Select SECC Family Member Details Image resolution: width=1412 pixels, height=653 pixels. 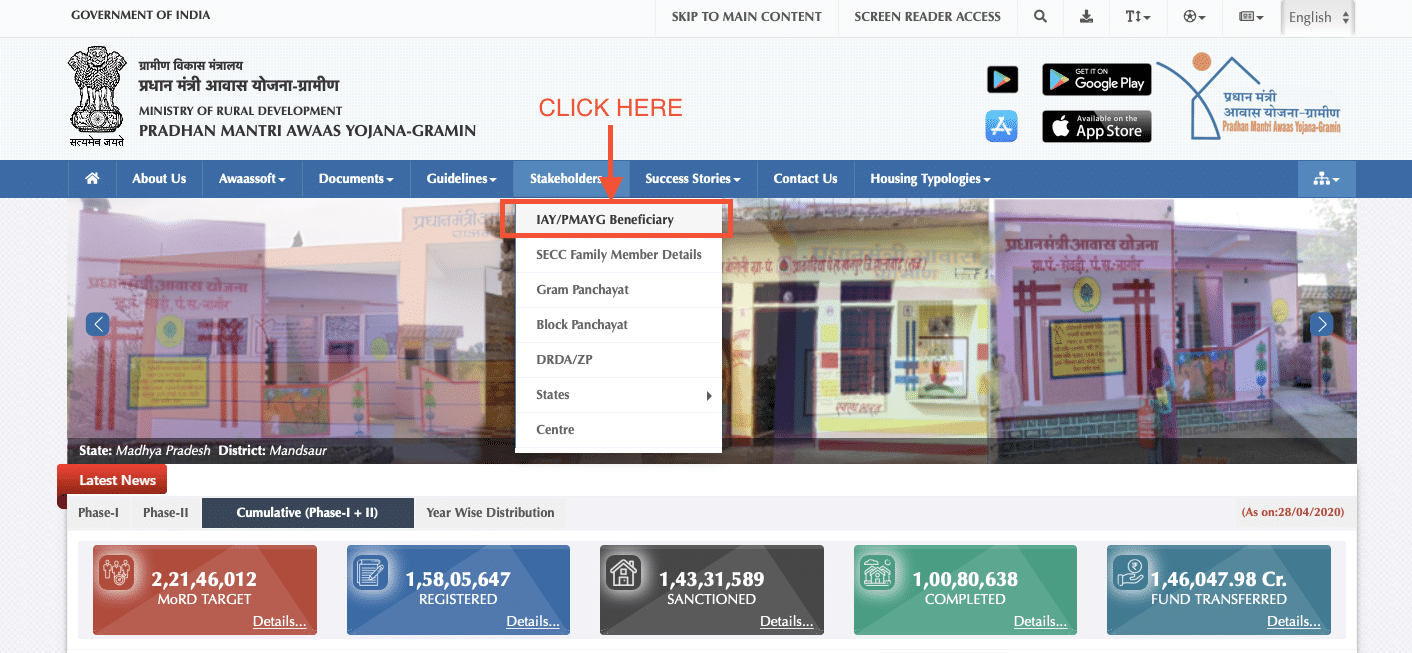[x=618, y=255]
